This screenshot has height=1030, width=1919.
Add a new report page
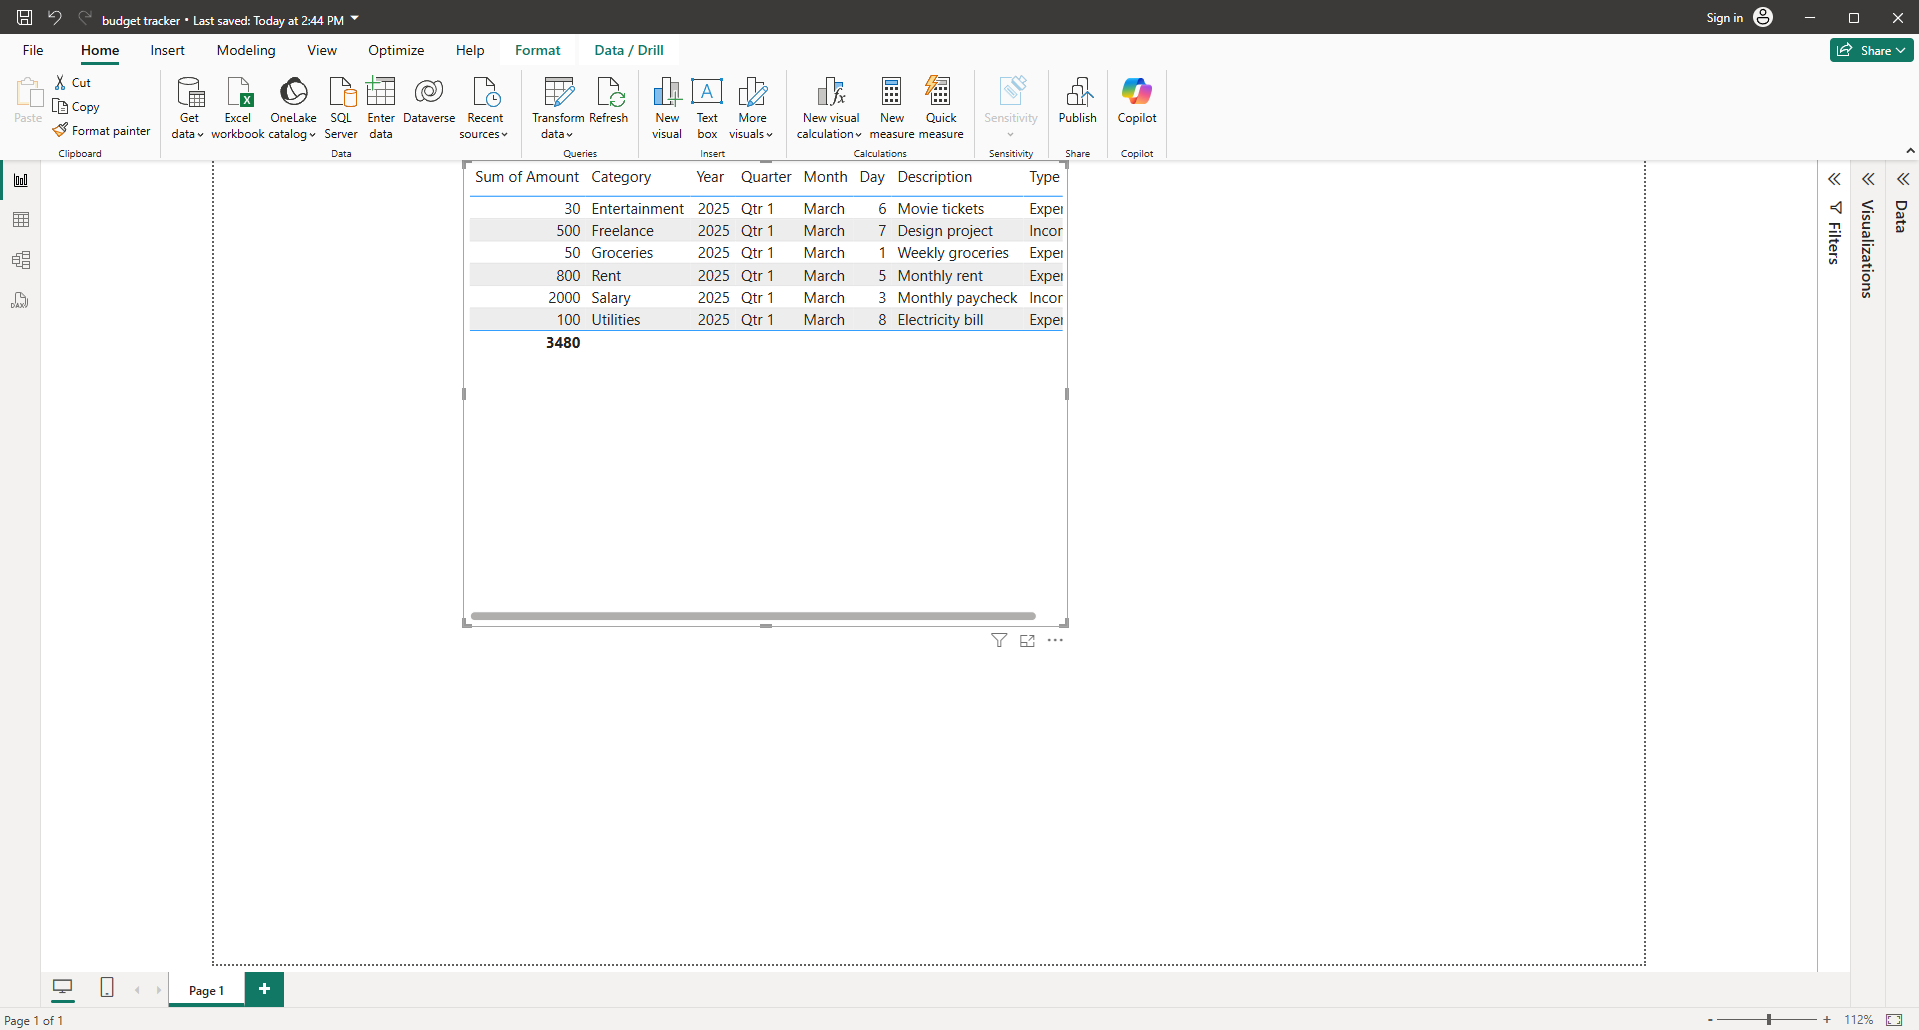tap(264, 989)
